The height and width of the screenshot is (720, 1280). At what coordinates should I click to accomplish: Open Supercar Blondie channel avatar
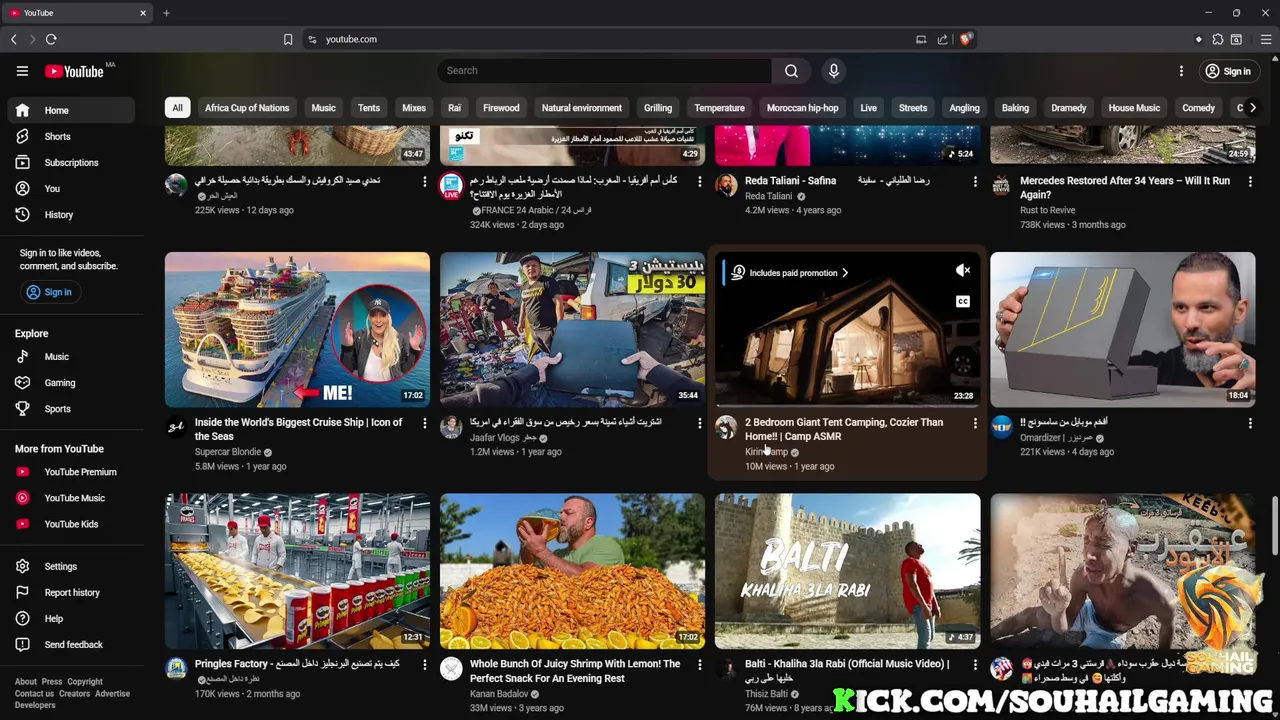[176, 427]
